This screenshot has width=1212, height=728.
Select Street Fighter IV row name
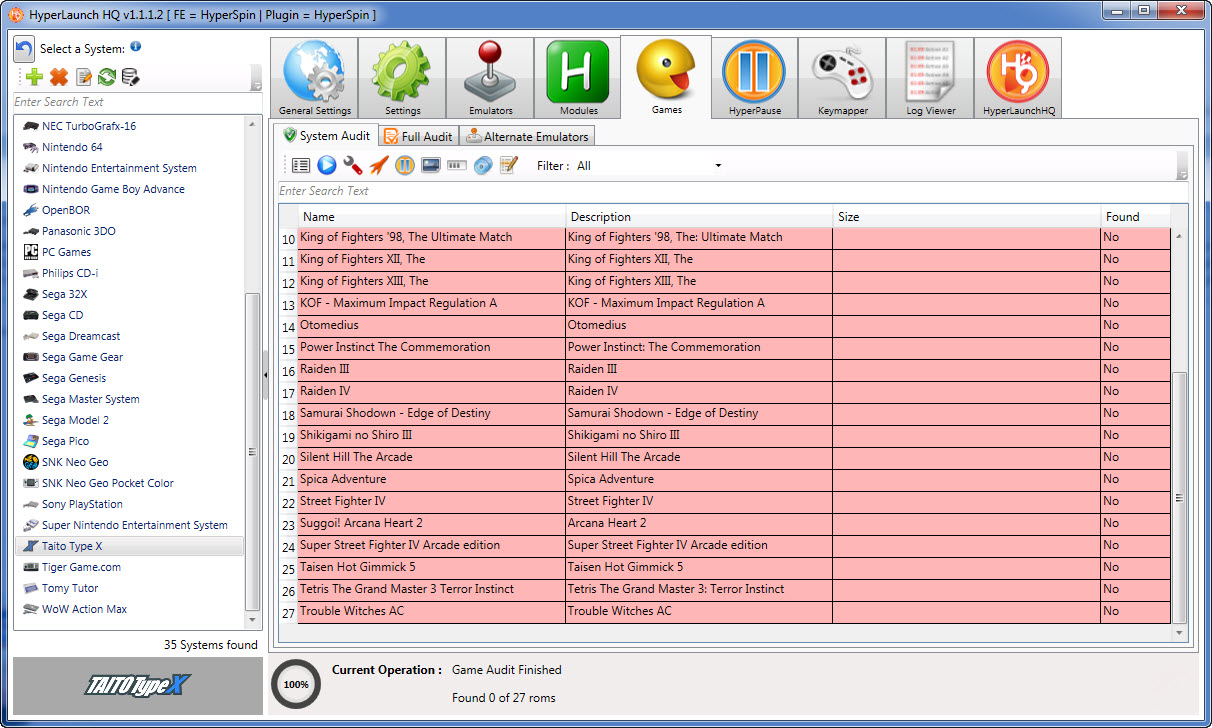pos(432,501)
